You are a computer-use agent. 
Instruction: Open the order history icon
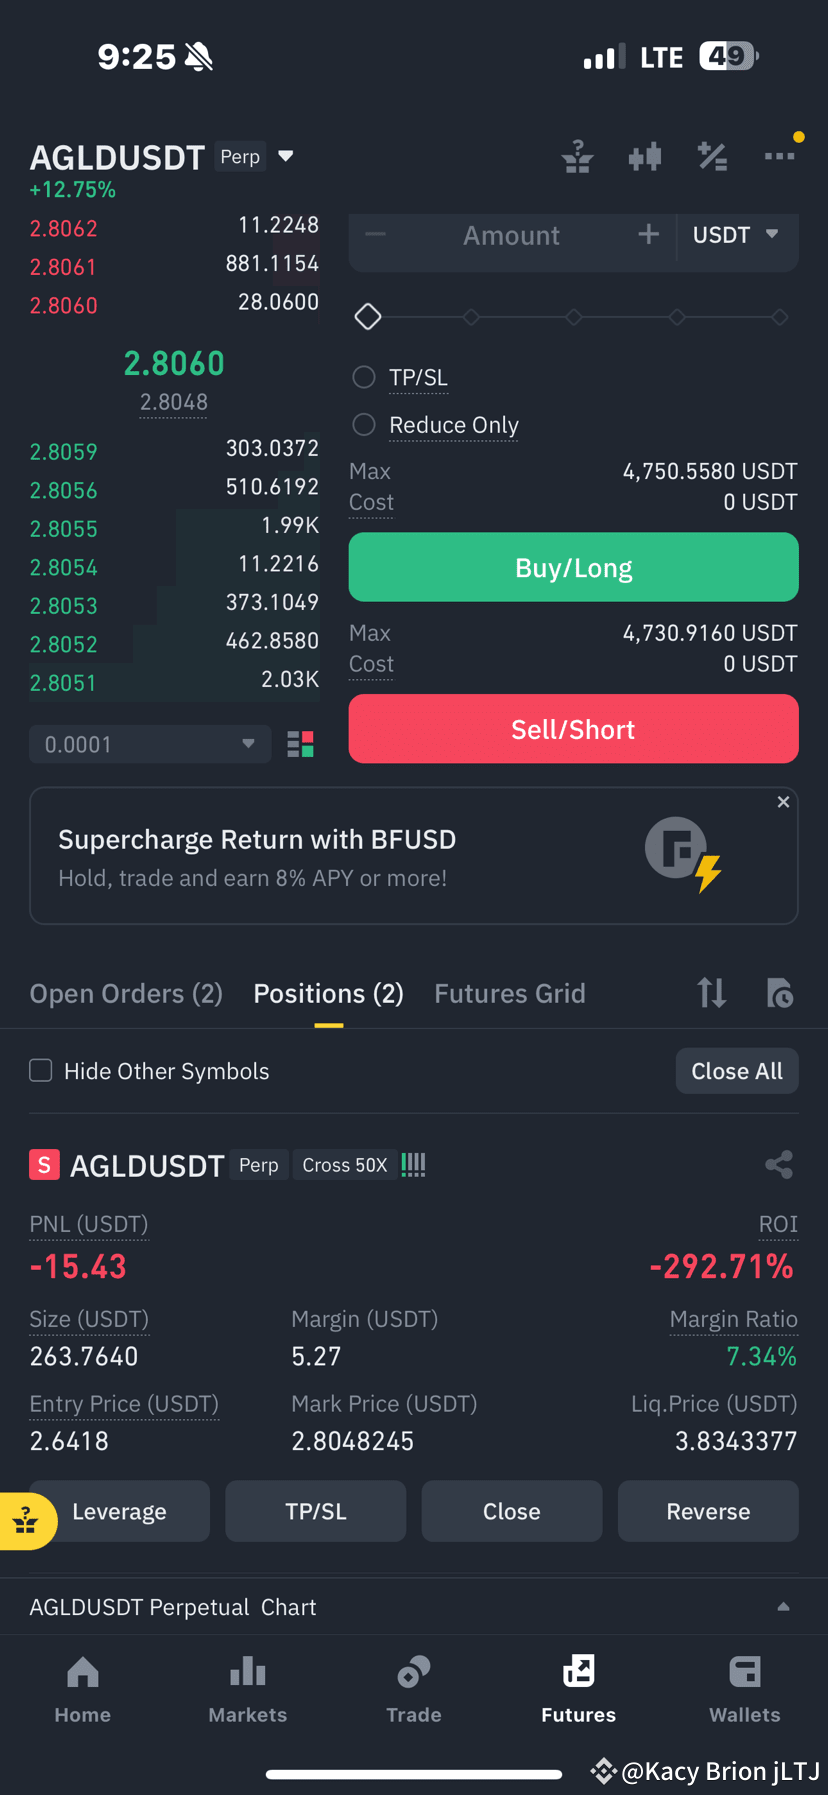pyautogui.click(x=780, y=993)
